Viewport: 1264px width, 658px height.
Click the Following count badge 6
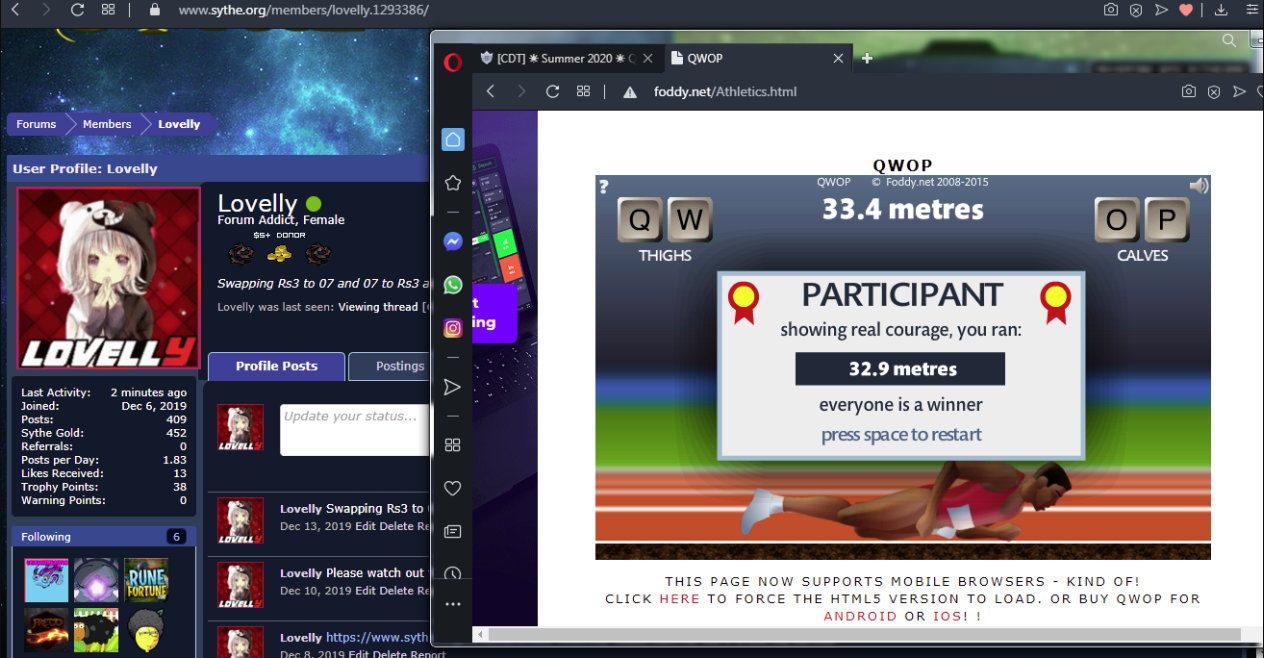[177, 537]
